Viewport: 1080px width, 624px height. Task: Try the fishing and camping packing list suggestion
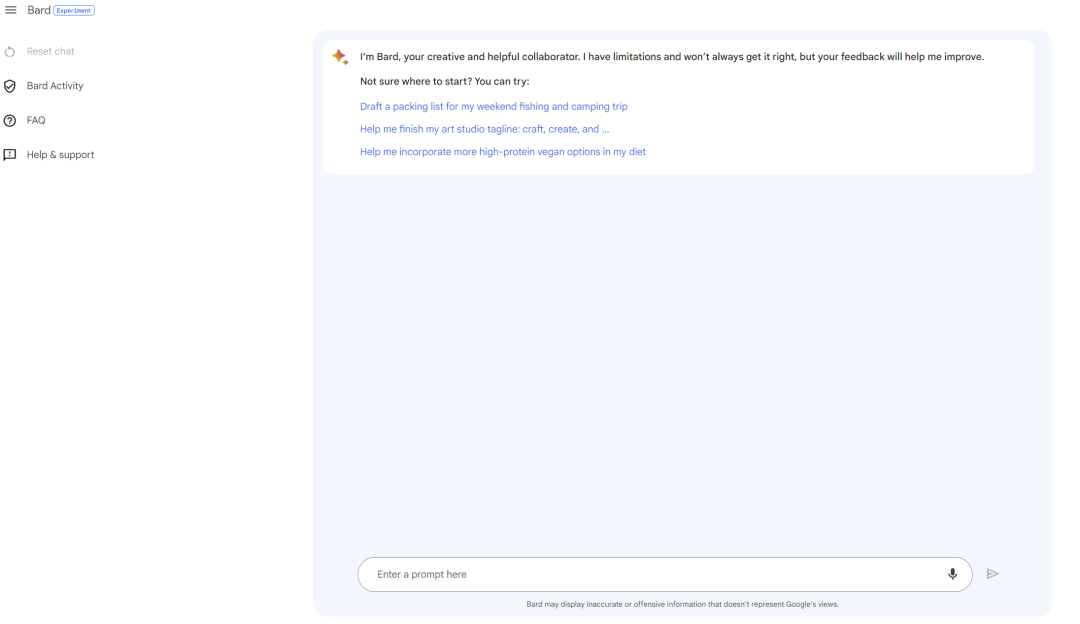click(494, 106)
